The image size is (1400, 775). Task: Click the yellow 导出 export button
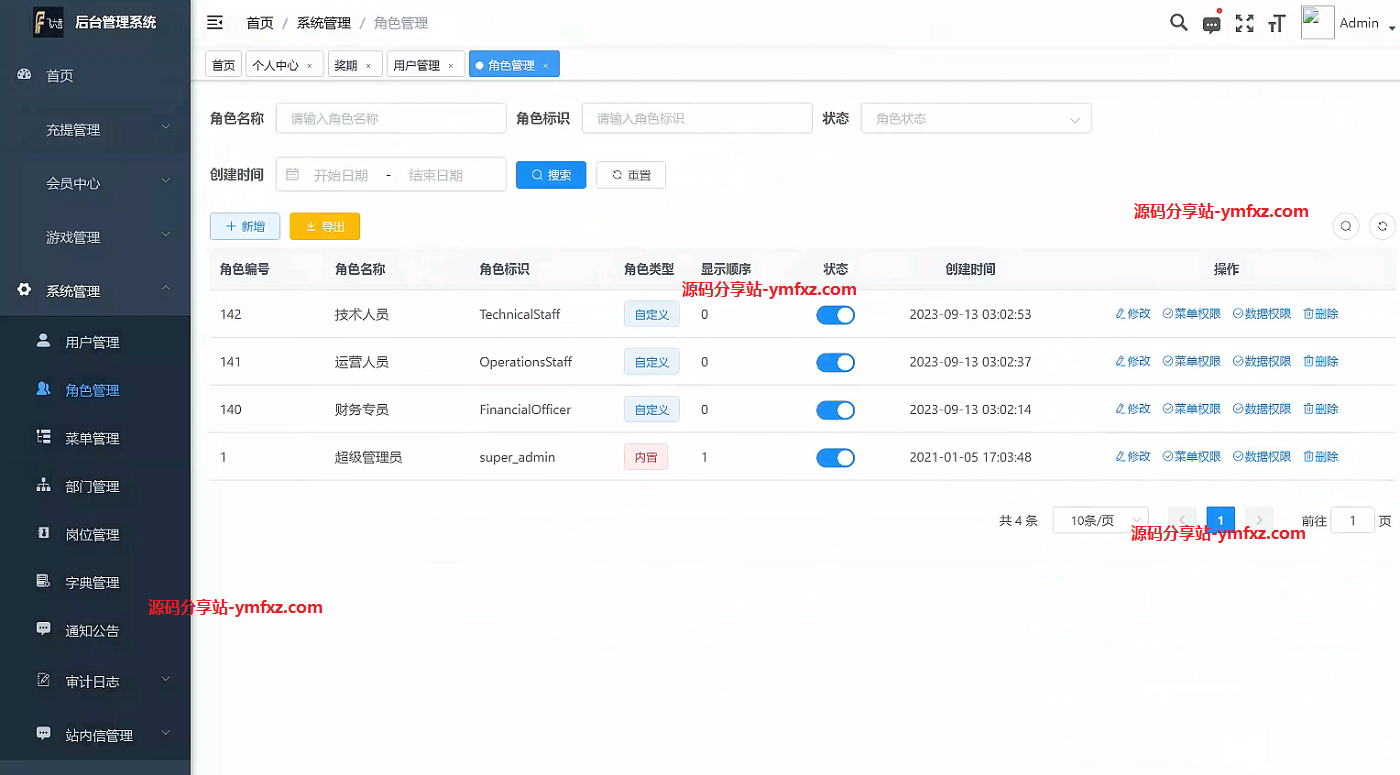pyautogui.click(x=325, y=227)
